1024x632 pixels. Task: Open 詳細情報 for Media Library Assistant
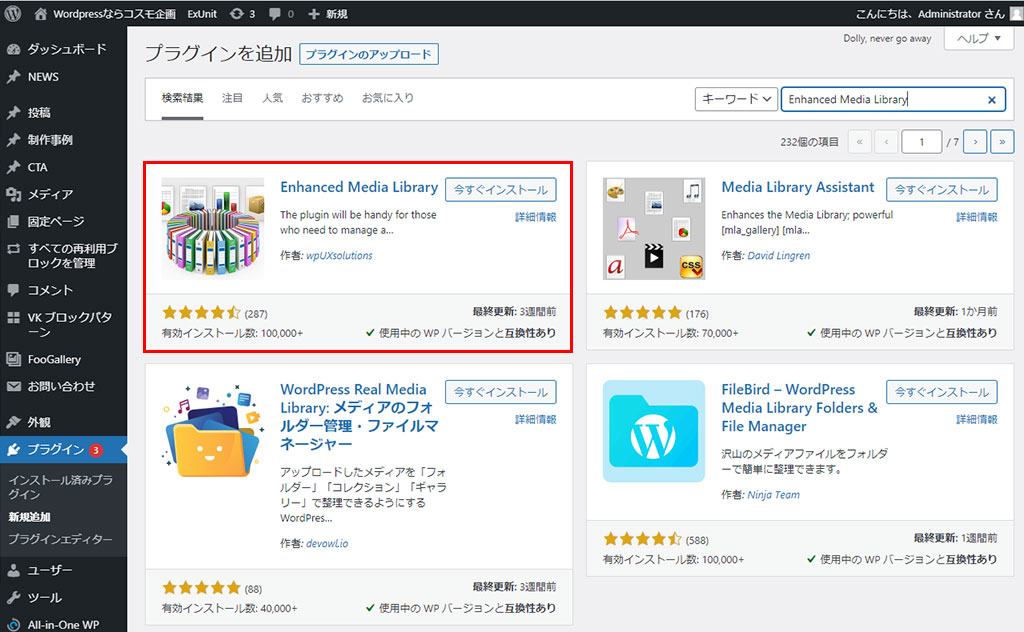(977, 217)
